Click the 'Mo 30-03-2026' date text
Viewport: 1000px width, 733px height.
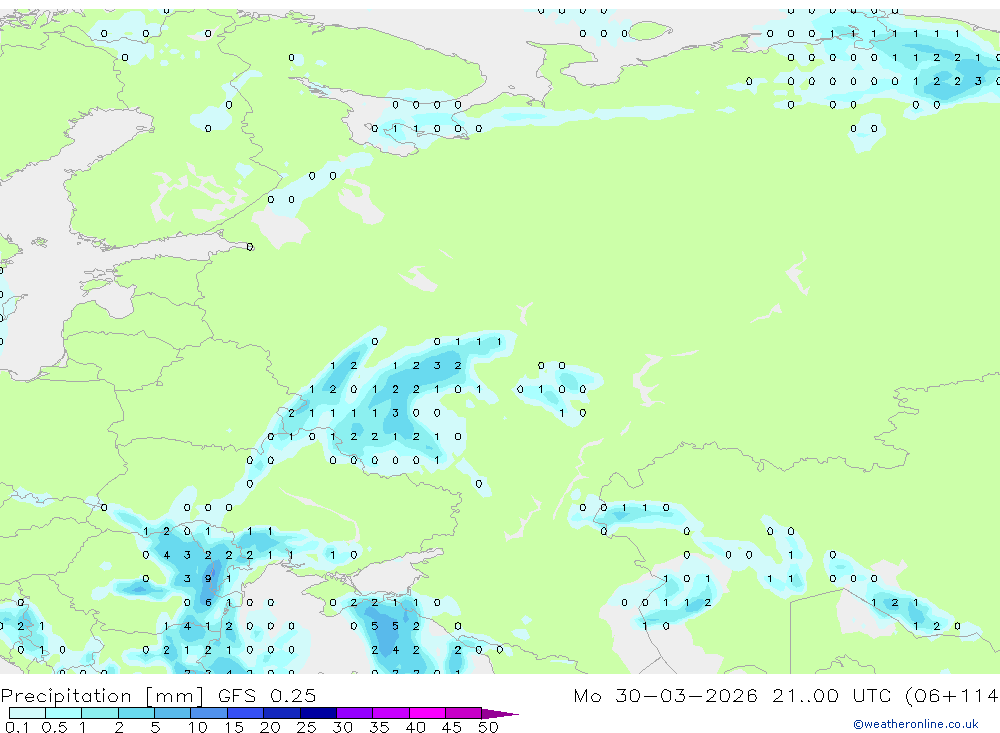(666, 695)
